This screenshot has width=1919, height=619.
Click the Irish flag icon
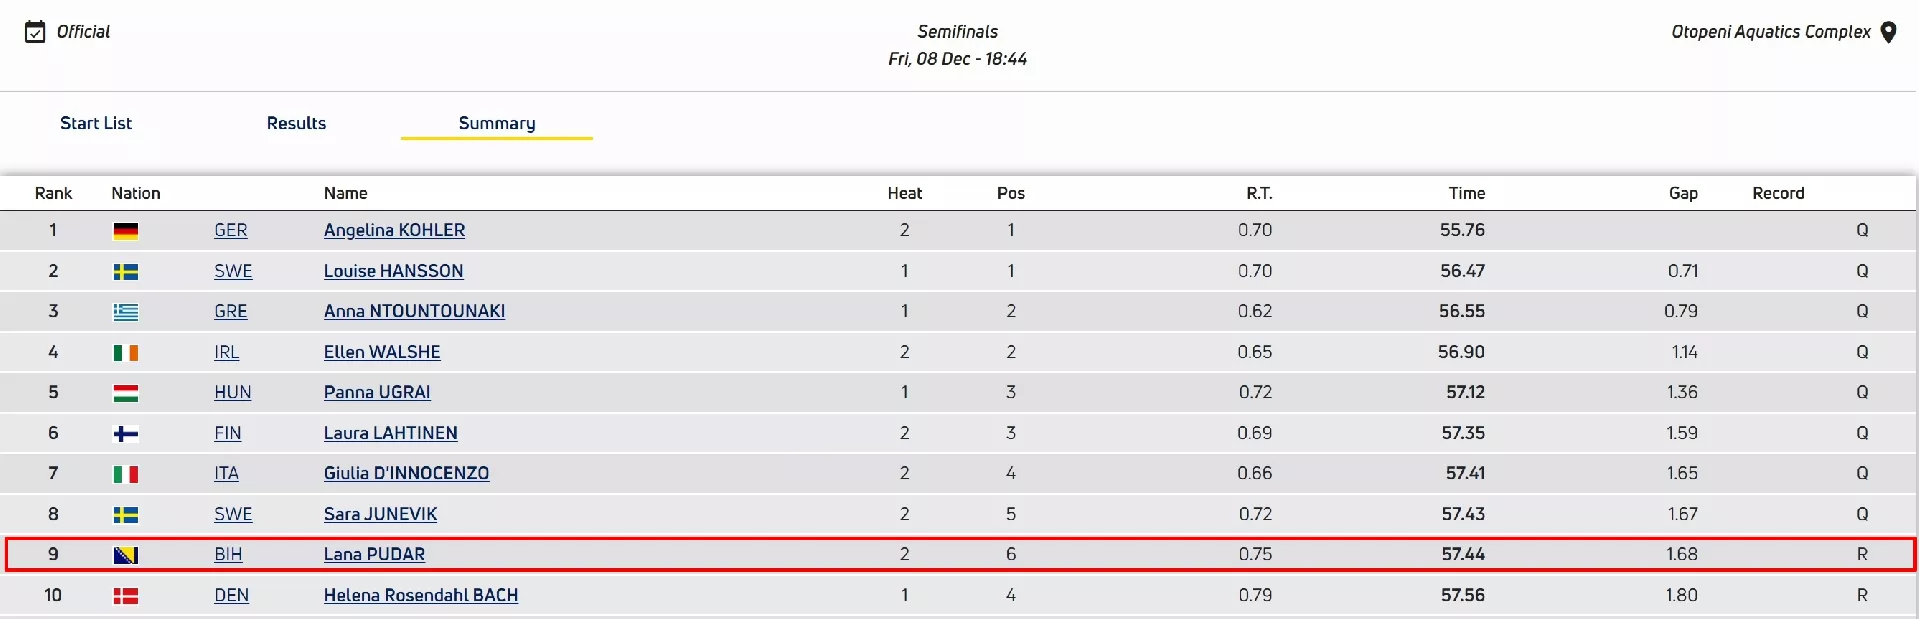126,353
